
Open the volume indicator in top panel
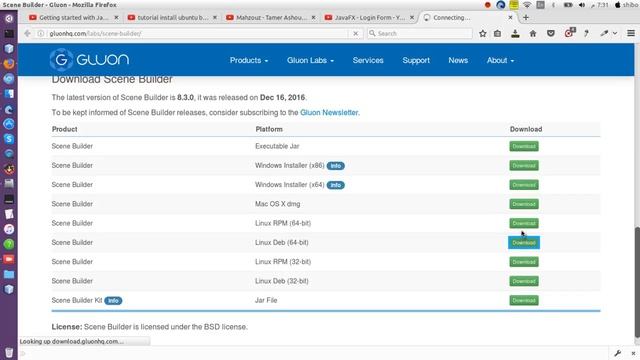pyautogui.click(x=582, y=5)
